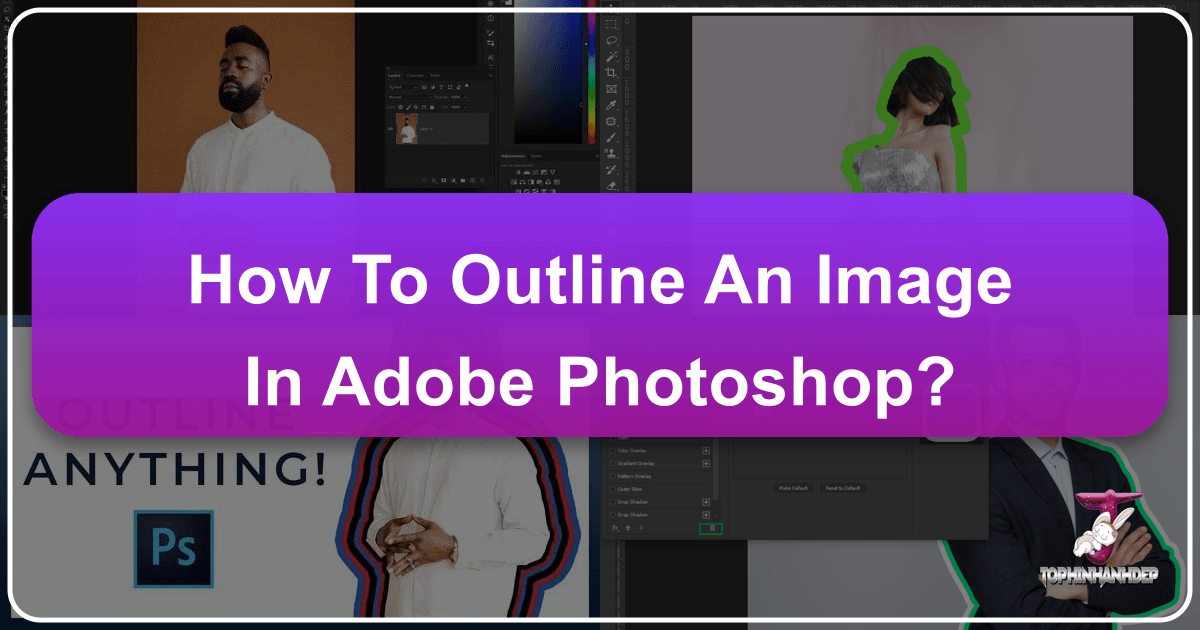Image resolution: width=1200 pixels, height=630 pixels.
Task: Enable the Gradient Overlay checkbox
Action: pyautogui.click(x=614, y=463)
